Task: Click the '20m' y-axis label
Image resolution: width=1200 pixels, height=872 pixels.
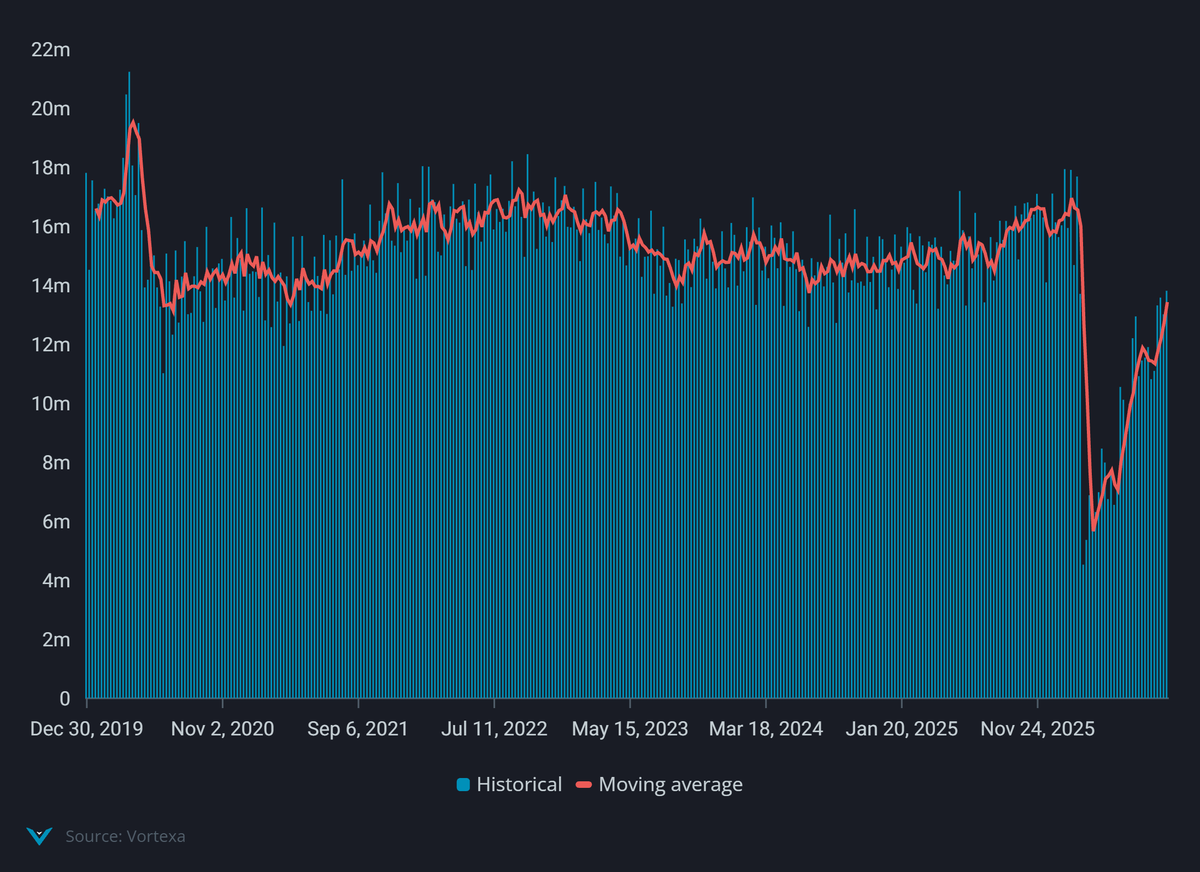Action: 51,109
